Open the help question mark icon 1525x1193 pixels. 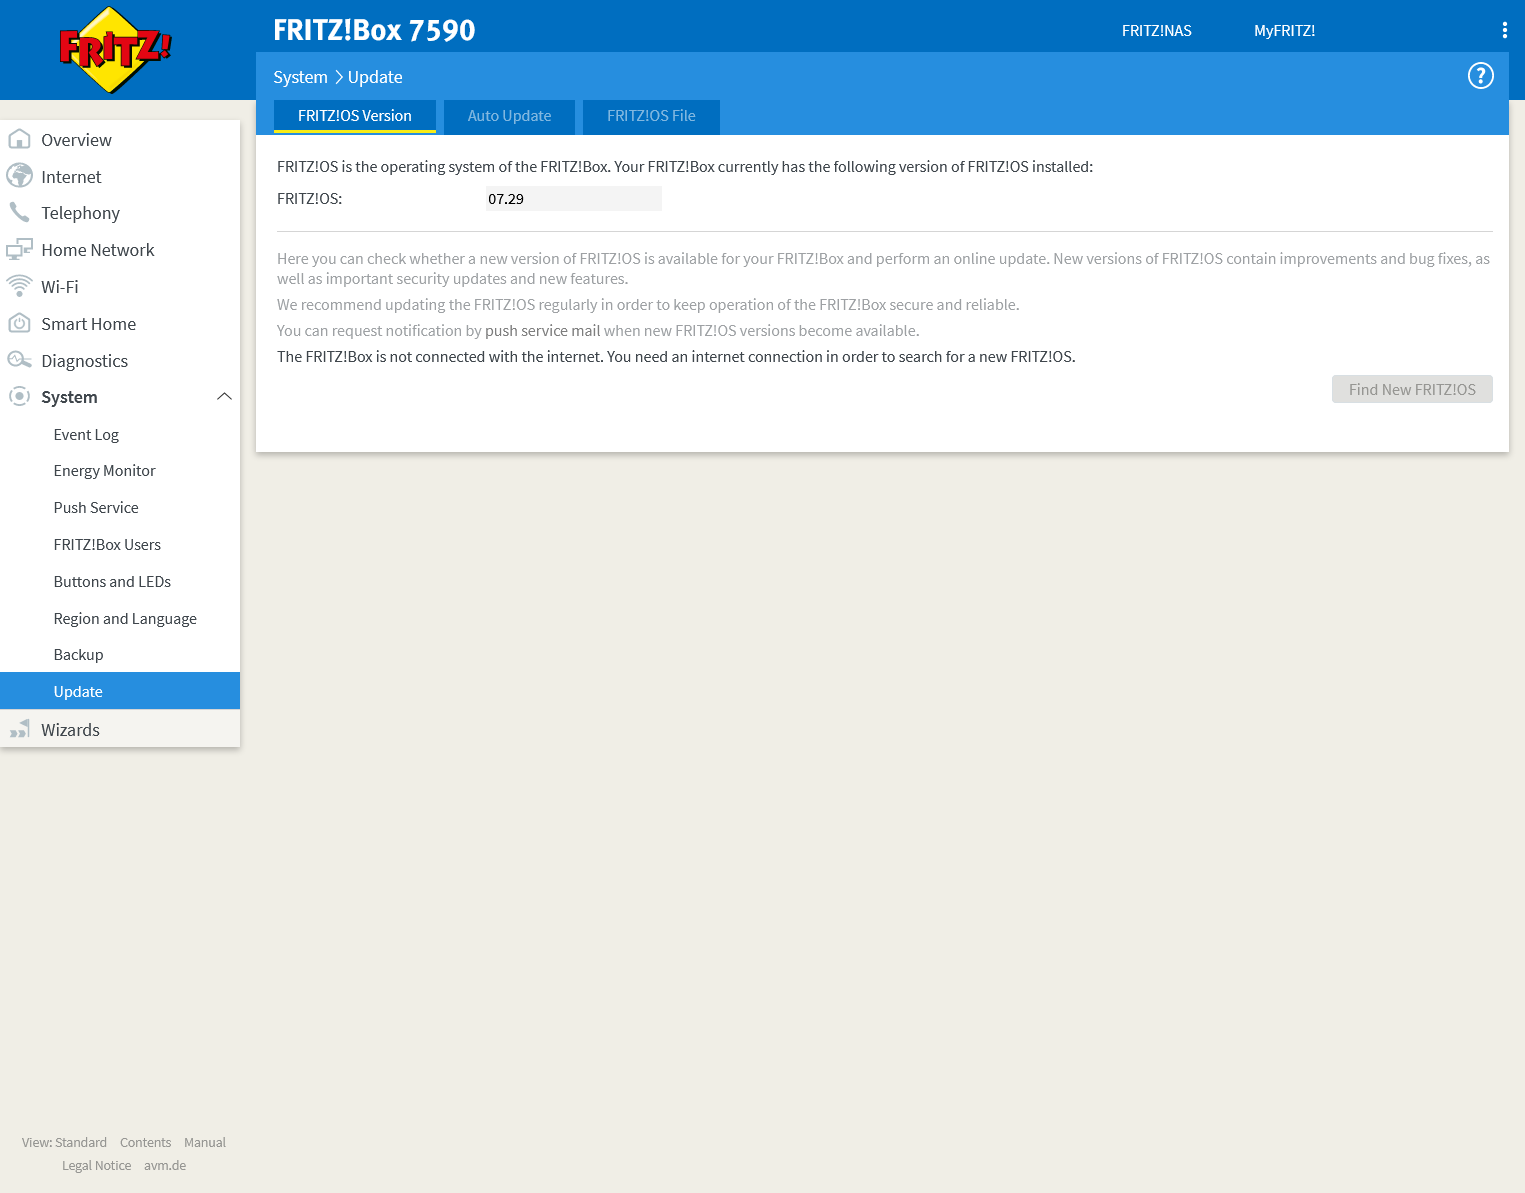[x=1480, y=76]
